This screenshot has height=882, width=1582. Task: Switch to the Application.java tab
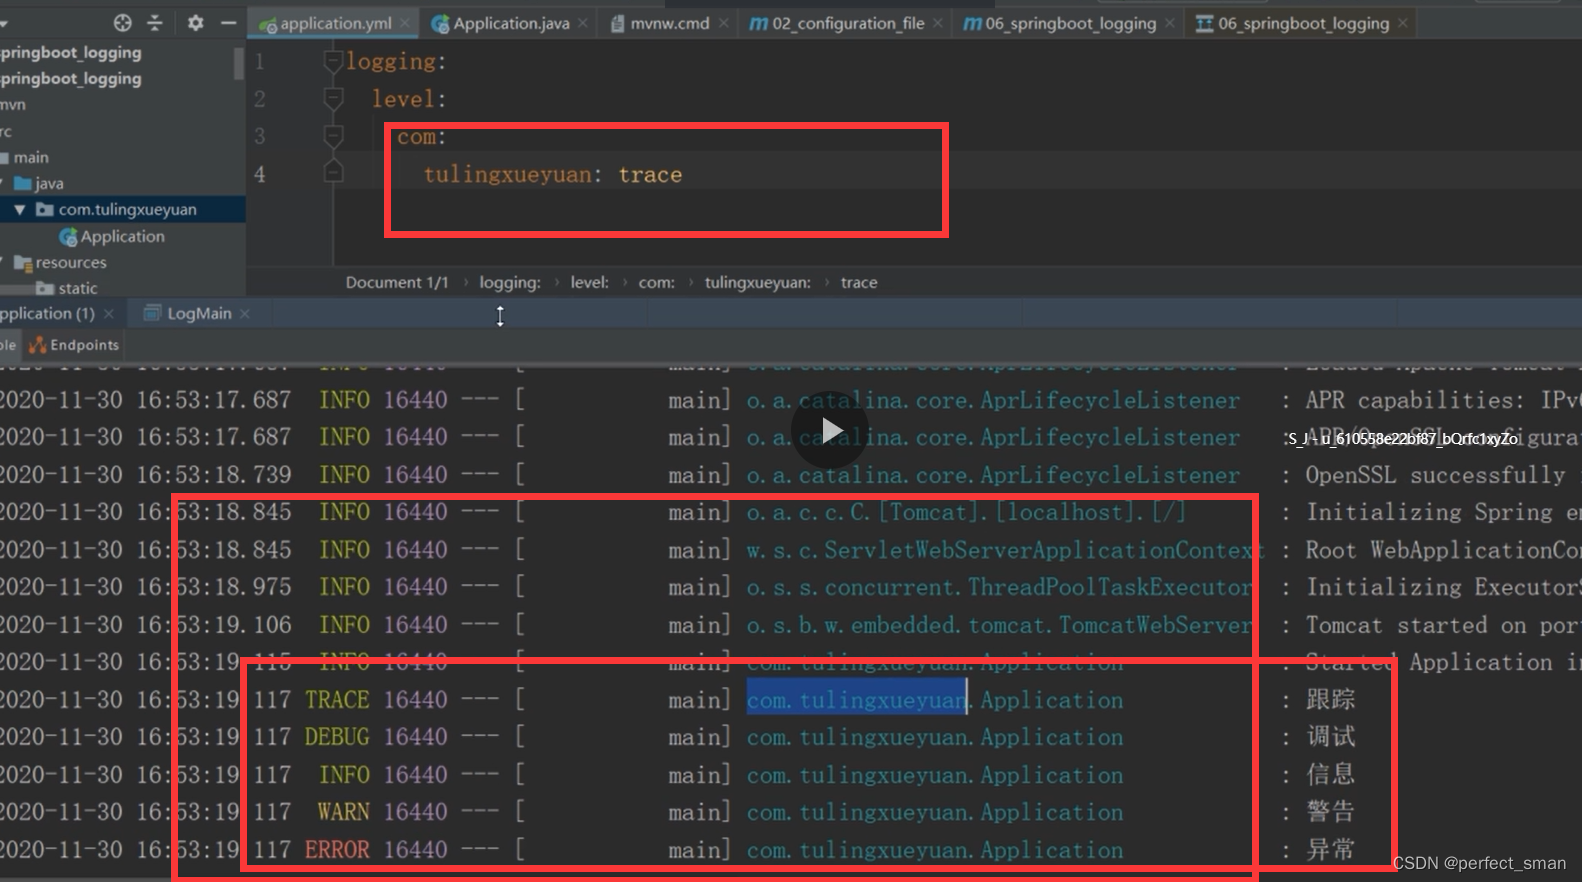pyautogui.click(x=511, y=23)
